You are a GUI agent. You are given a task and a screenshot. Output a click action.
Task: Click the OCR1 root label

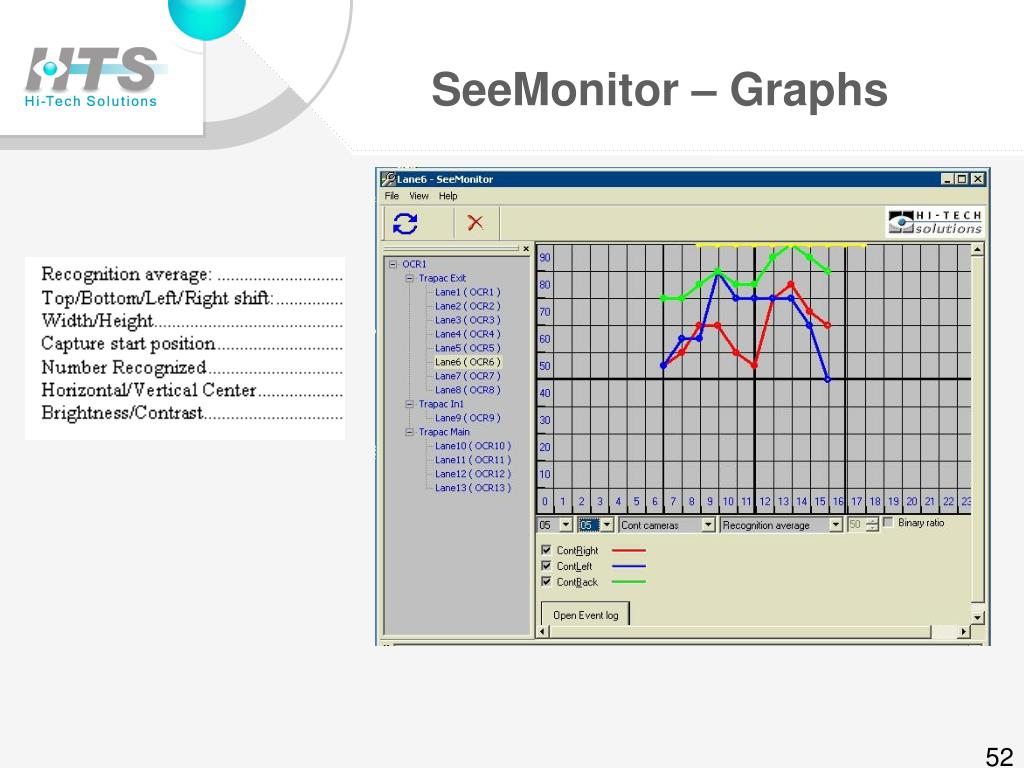414,264
